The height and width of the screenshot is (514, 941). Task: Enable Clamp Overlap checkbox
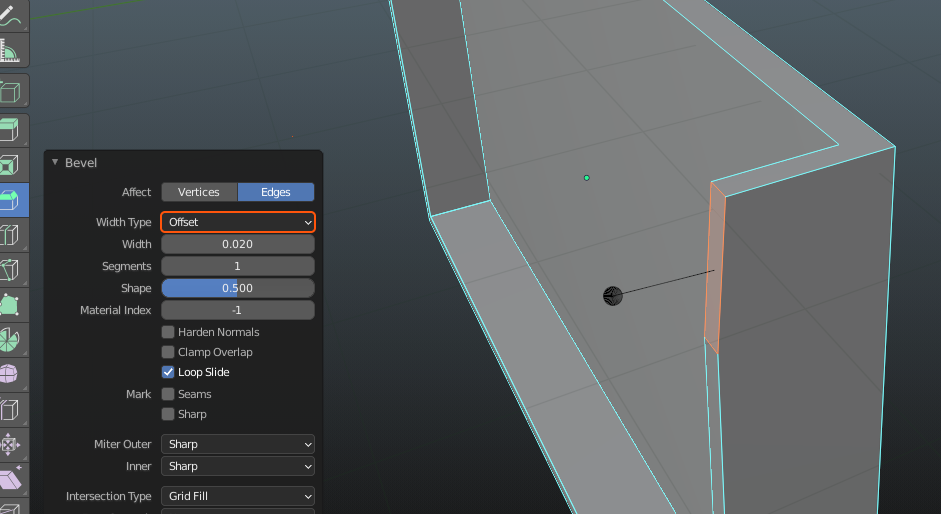[168, 352]
